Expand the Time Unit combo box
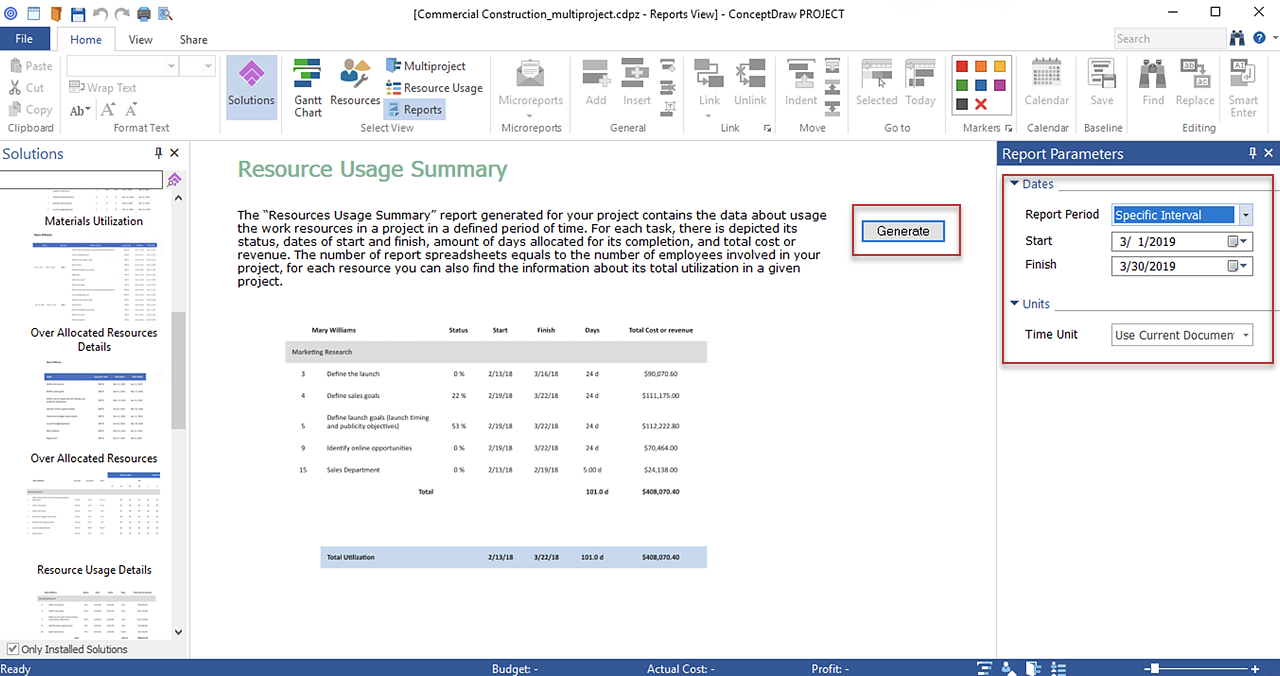This screenshot has width=1280, height=676. pos(1245,335)
